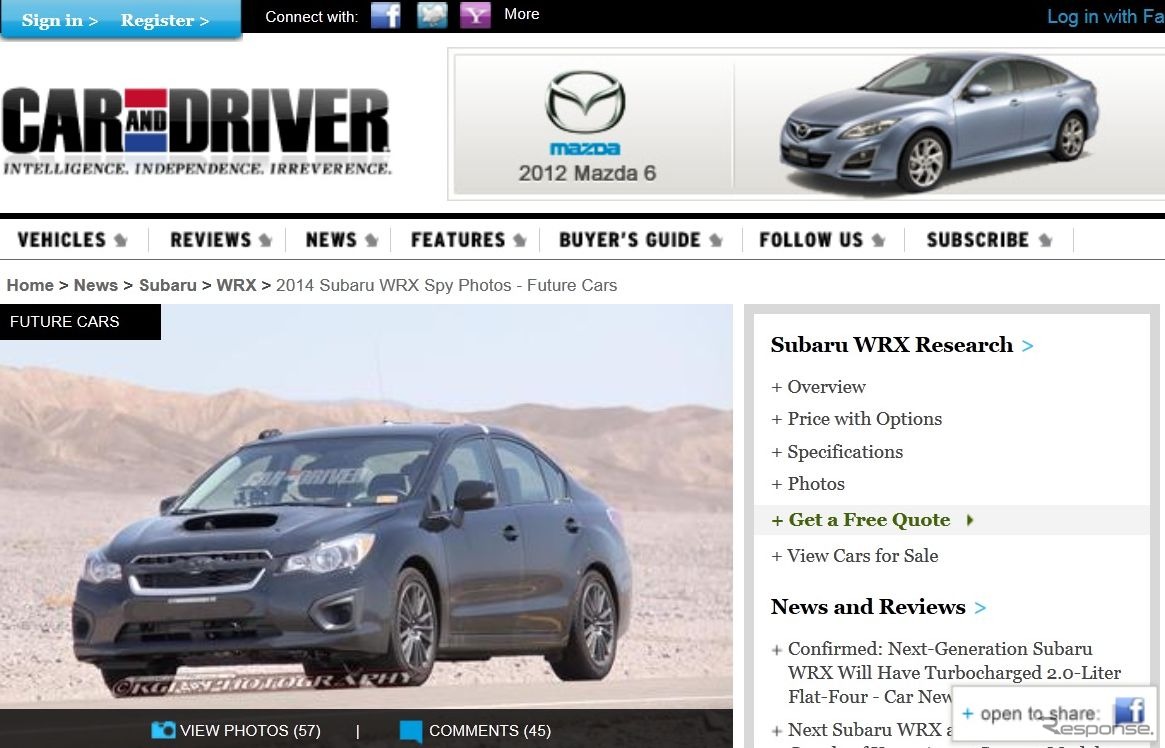Connect with the Twitter bird icon

[432, 15]
